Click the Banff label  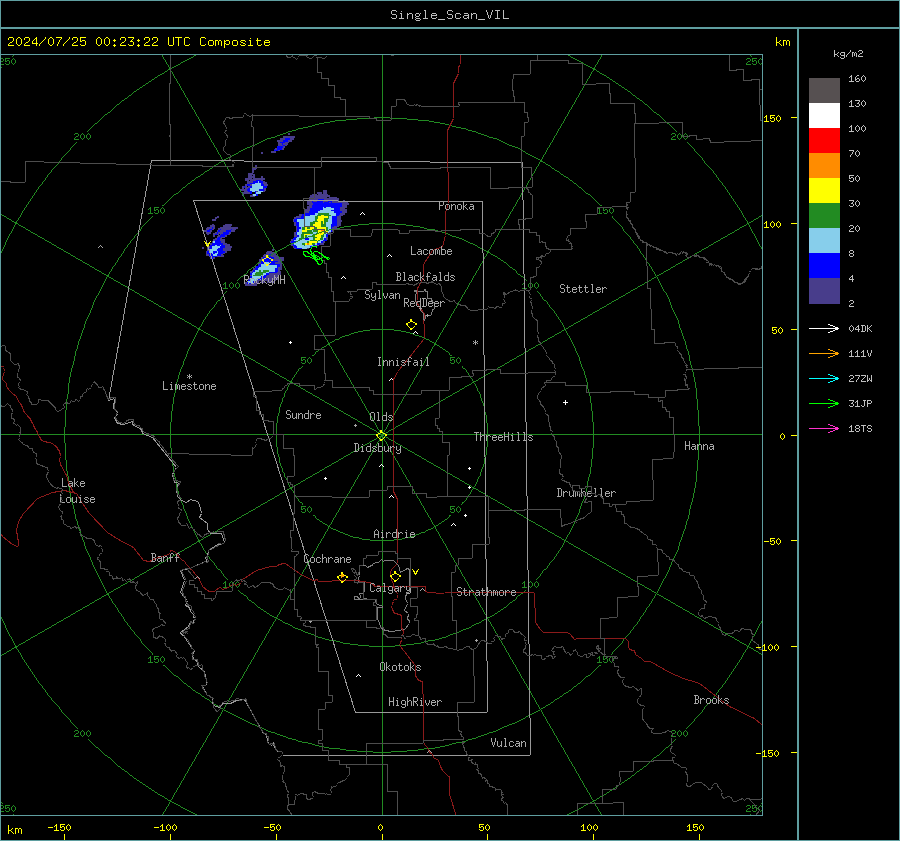coord(165,557)
